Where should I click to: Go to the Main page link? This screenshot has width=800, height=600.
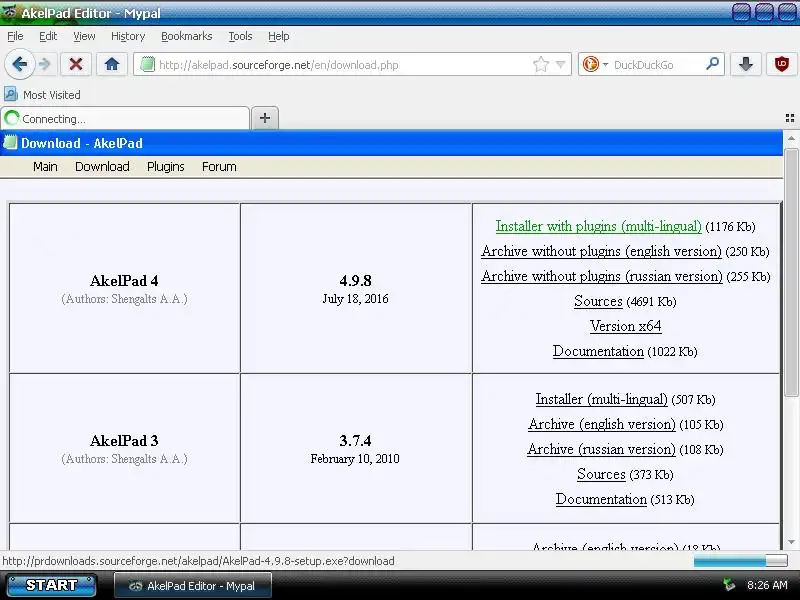pyautogui.click(x=45, y=167)
